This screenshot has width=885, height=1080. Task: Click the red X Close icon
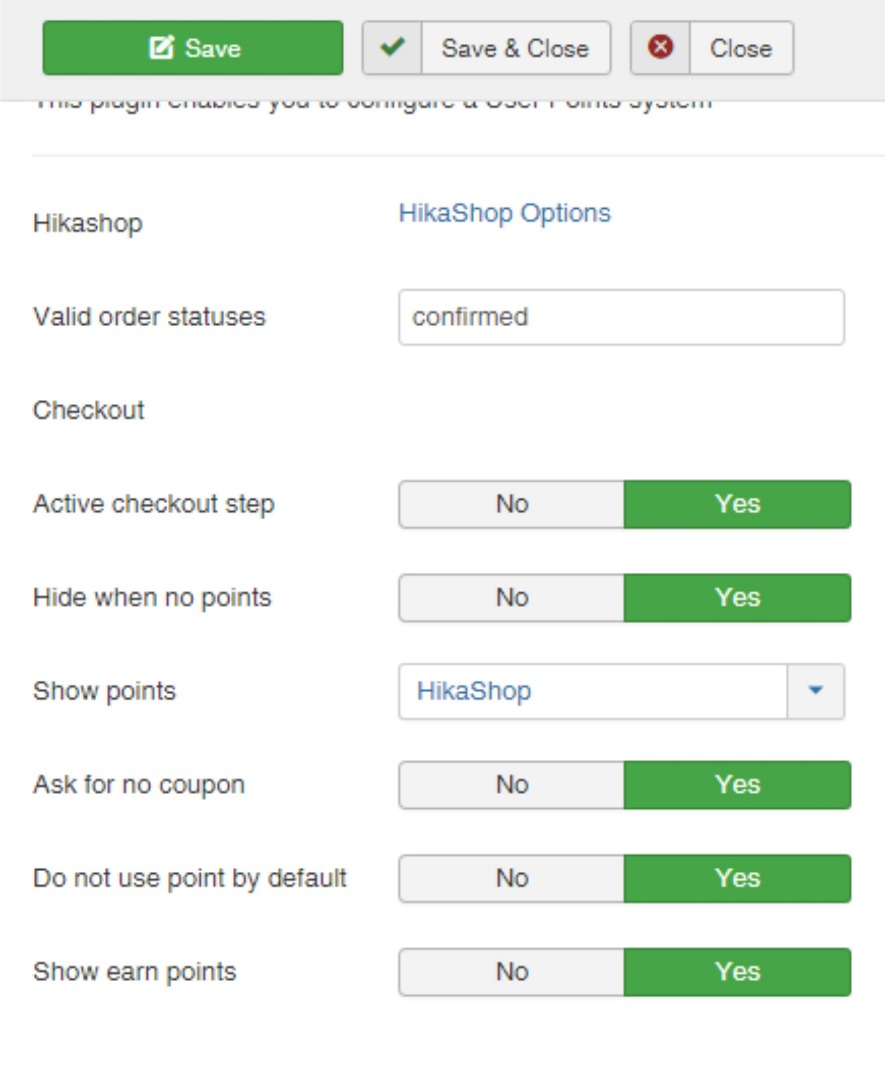click(661, 48)
